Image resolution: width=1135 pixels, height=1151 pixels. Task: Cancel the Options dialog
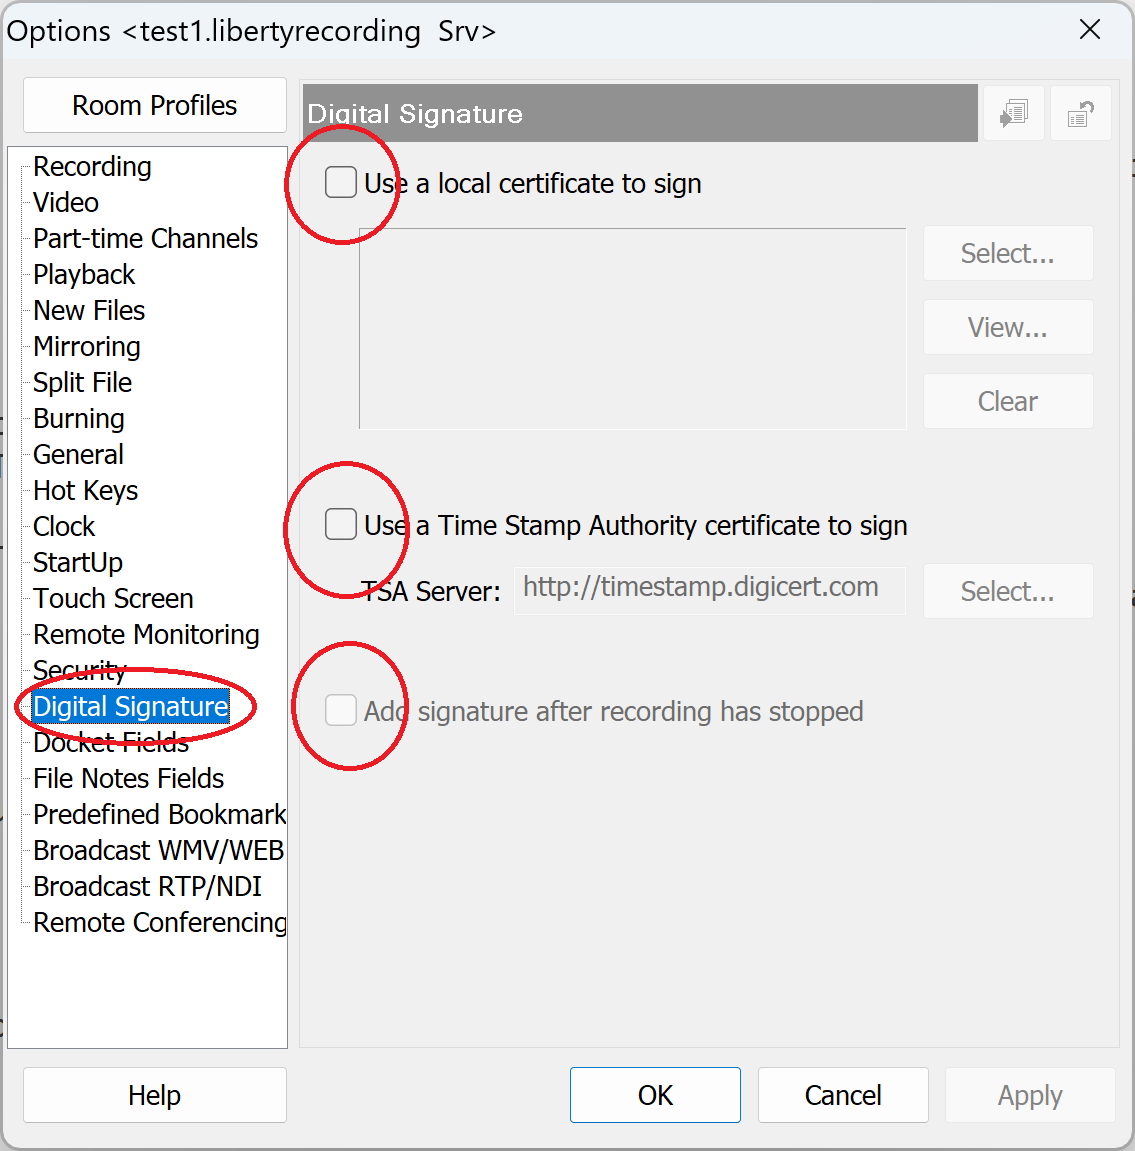842,1095
